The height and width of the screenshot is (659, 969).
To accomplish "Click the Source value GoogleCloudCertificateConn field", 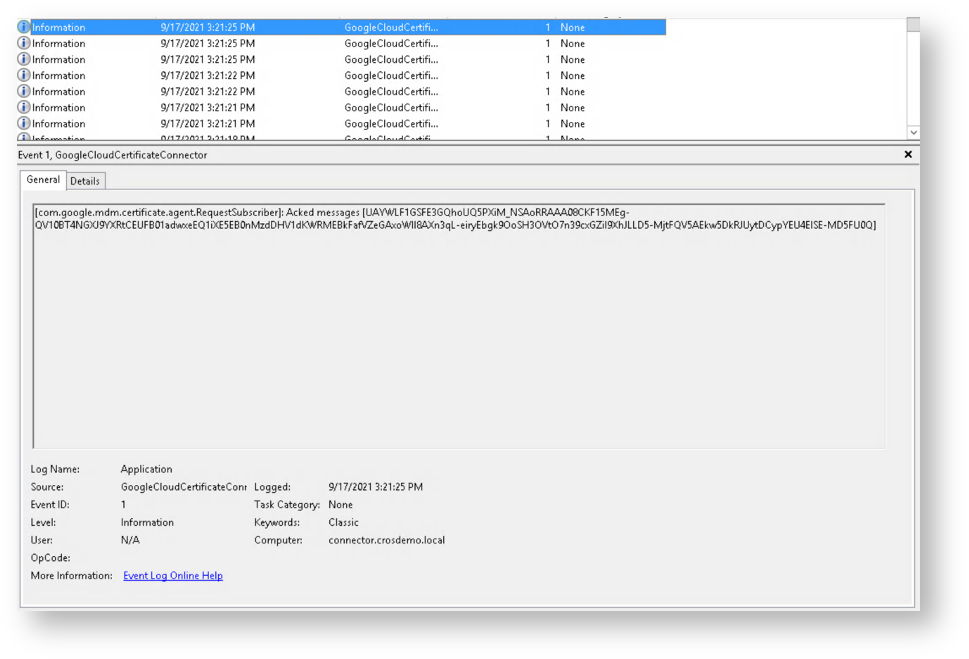I will 183,487.
